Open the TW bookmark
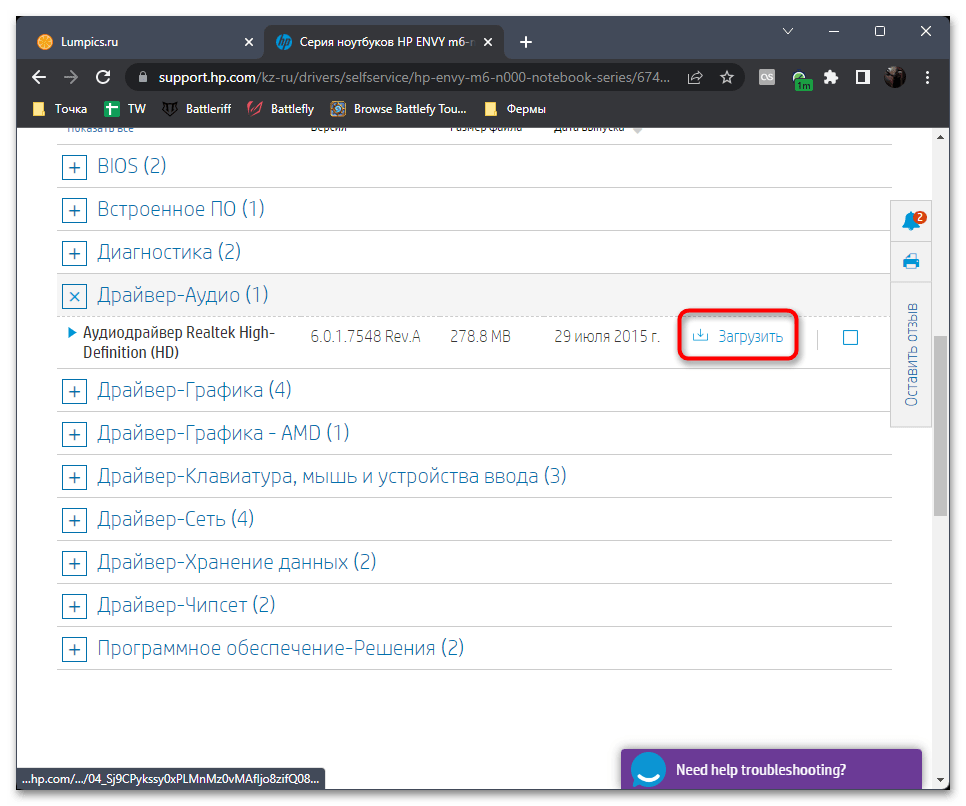966x806 pixels. (125, 109)
